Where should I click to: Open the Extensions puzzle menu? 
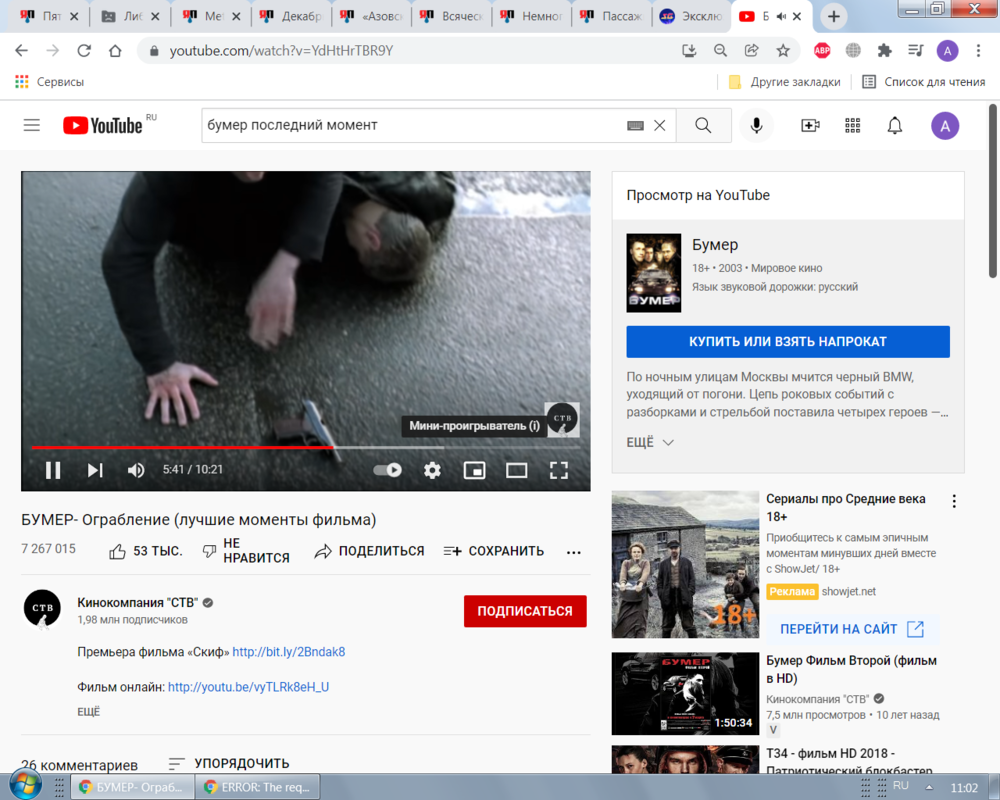click(x=885, y=51)
